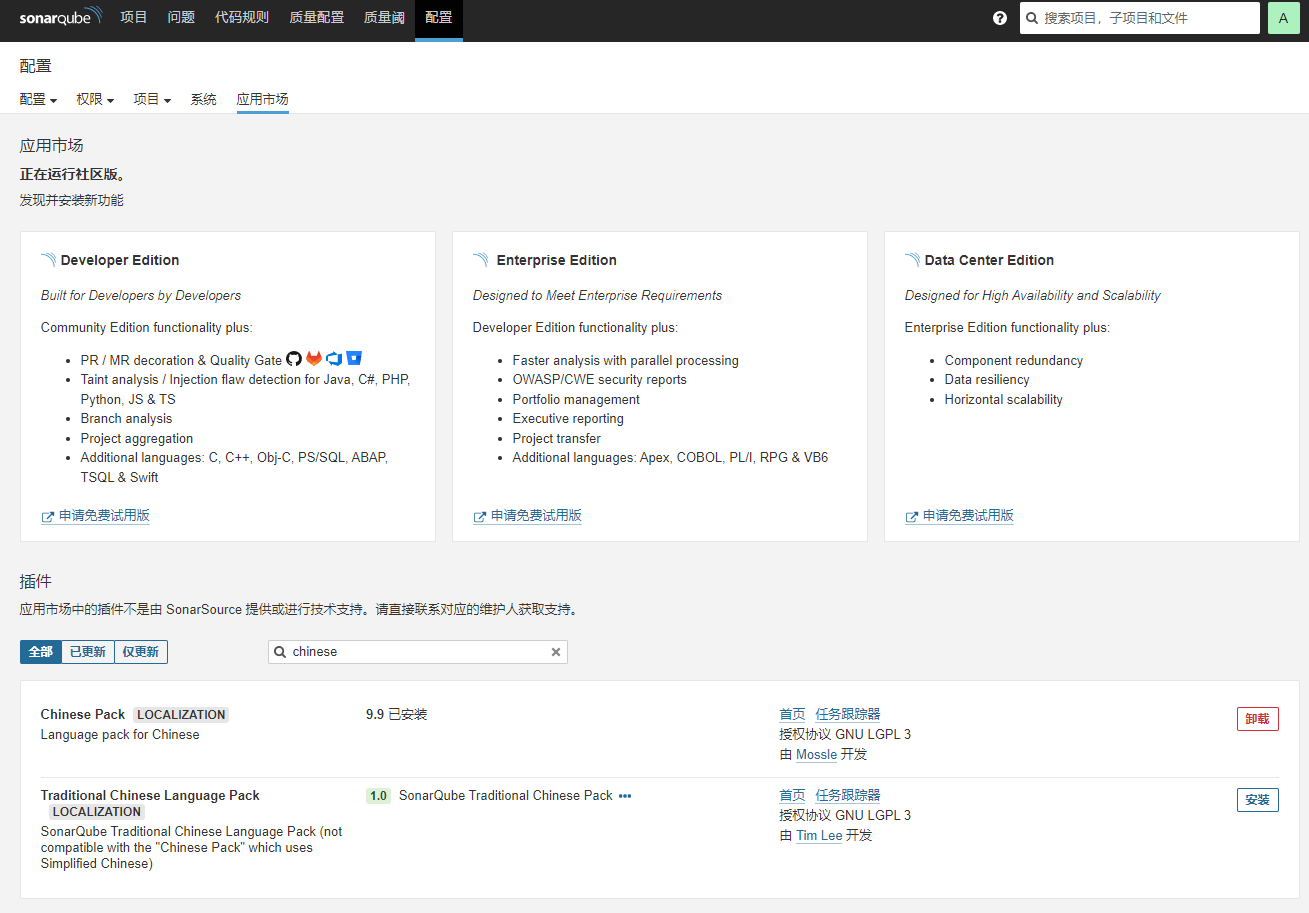Go to 问题 in top navigation
Screen dimensions: 1309x913
pyautogui.click(x=181, y=18)
